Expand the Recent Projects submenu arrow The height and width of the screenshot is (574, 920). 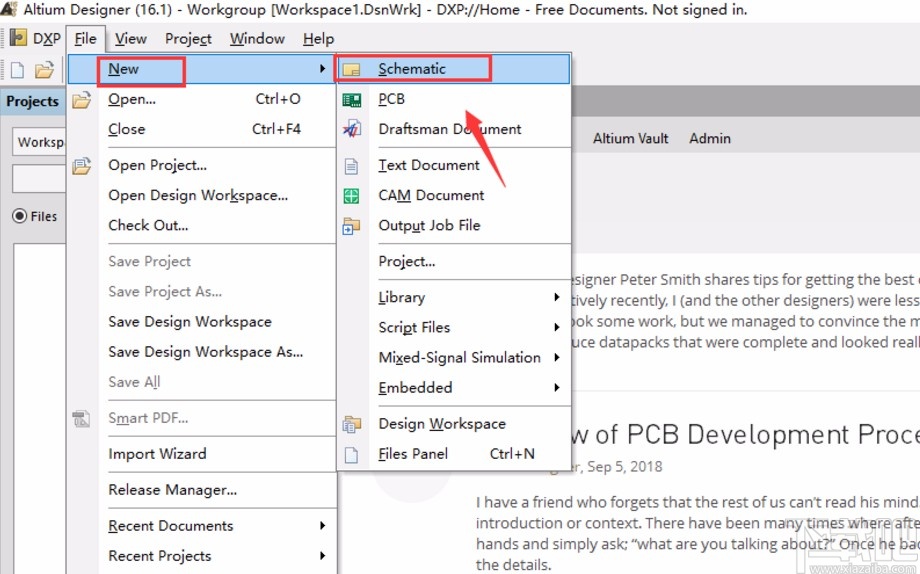coord(322,555)
